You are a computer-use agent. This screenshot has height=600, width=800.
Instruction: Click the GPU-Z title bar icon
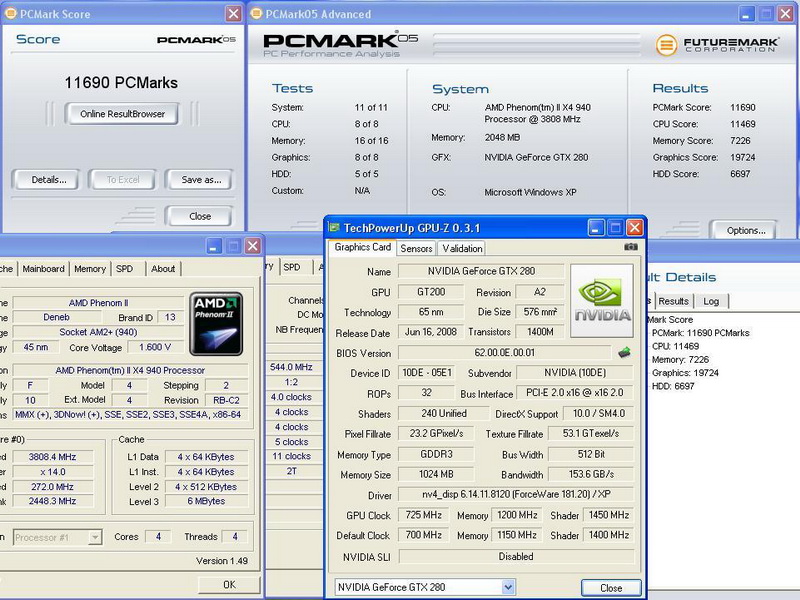point(334,228)
